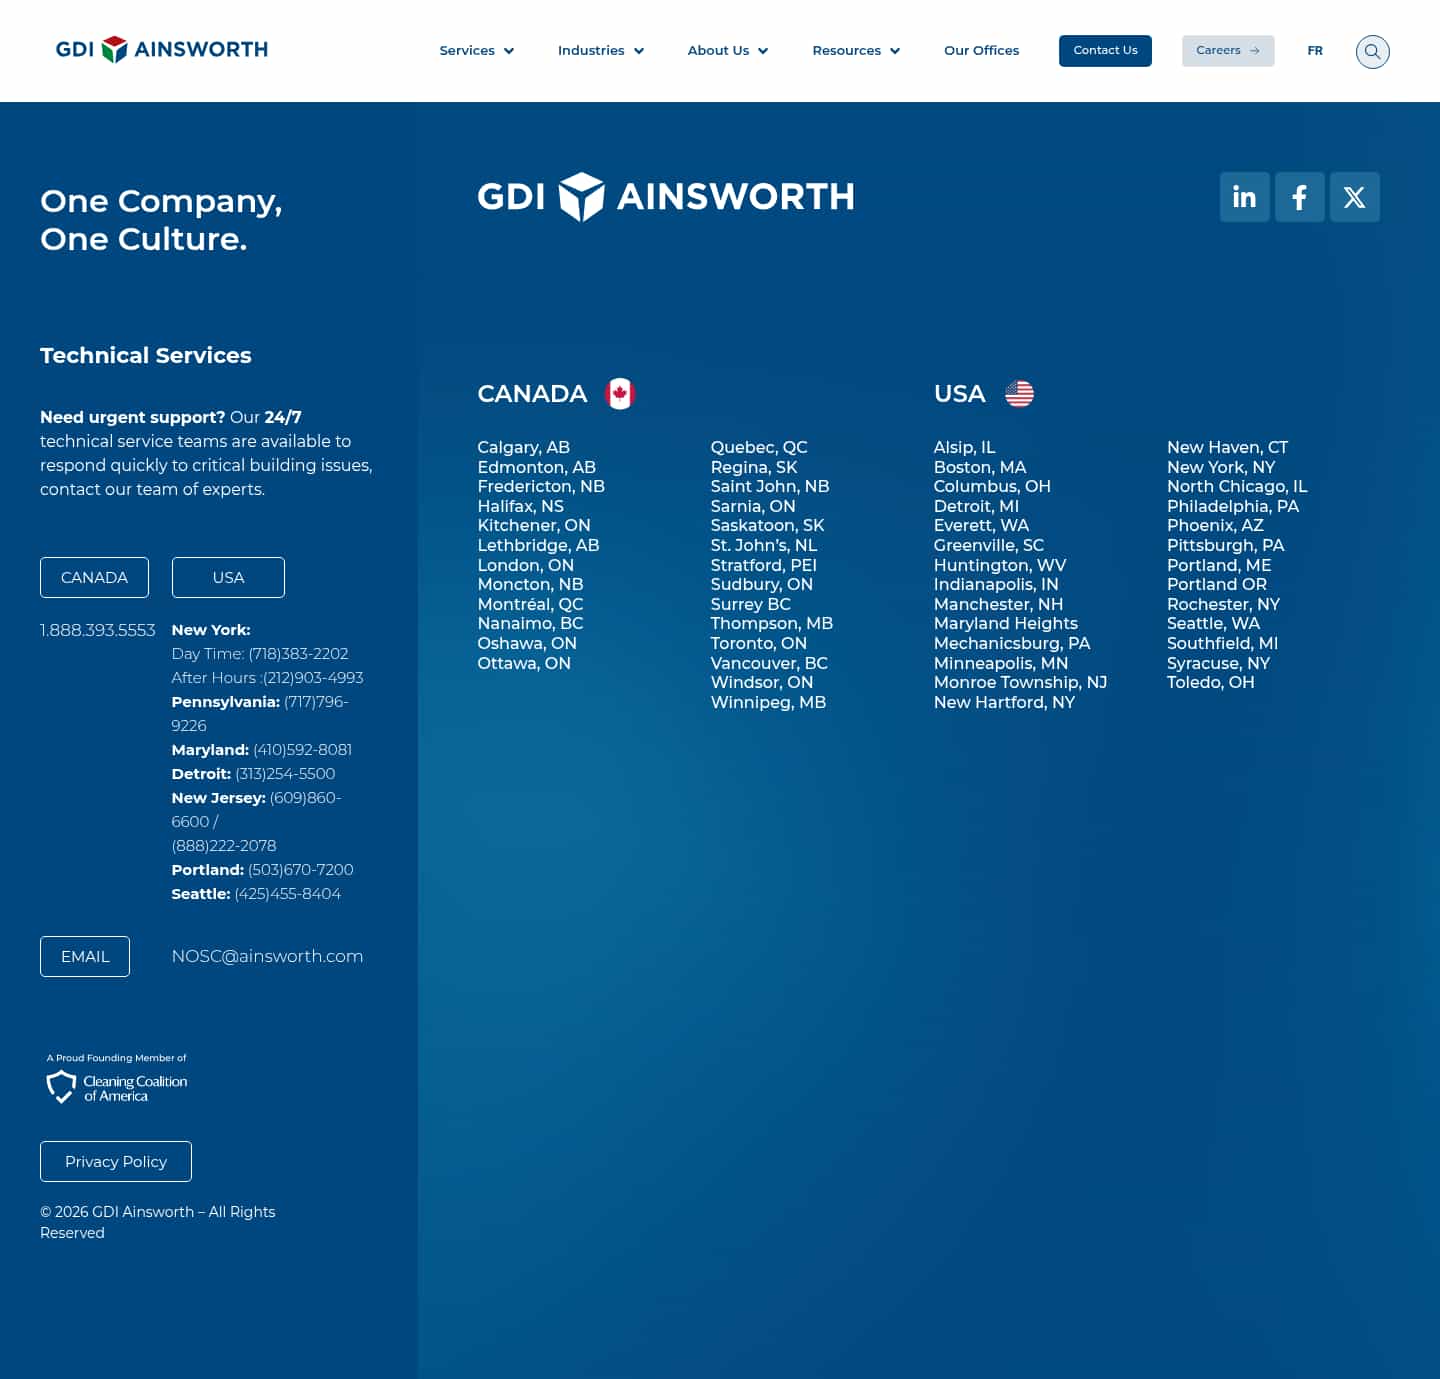Open the Toledo, OH office link
This screenshot has width=1440, height=1379.
1210,682
